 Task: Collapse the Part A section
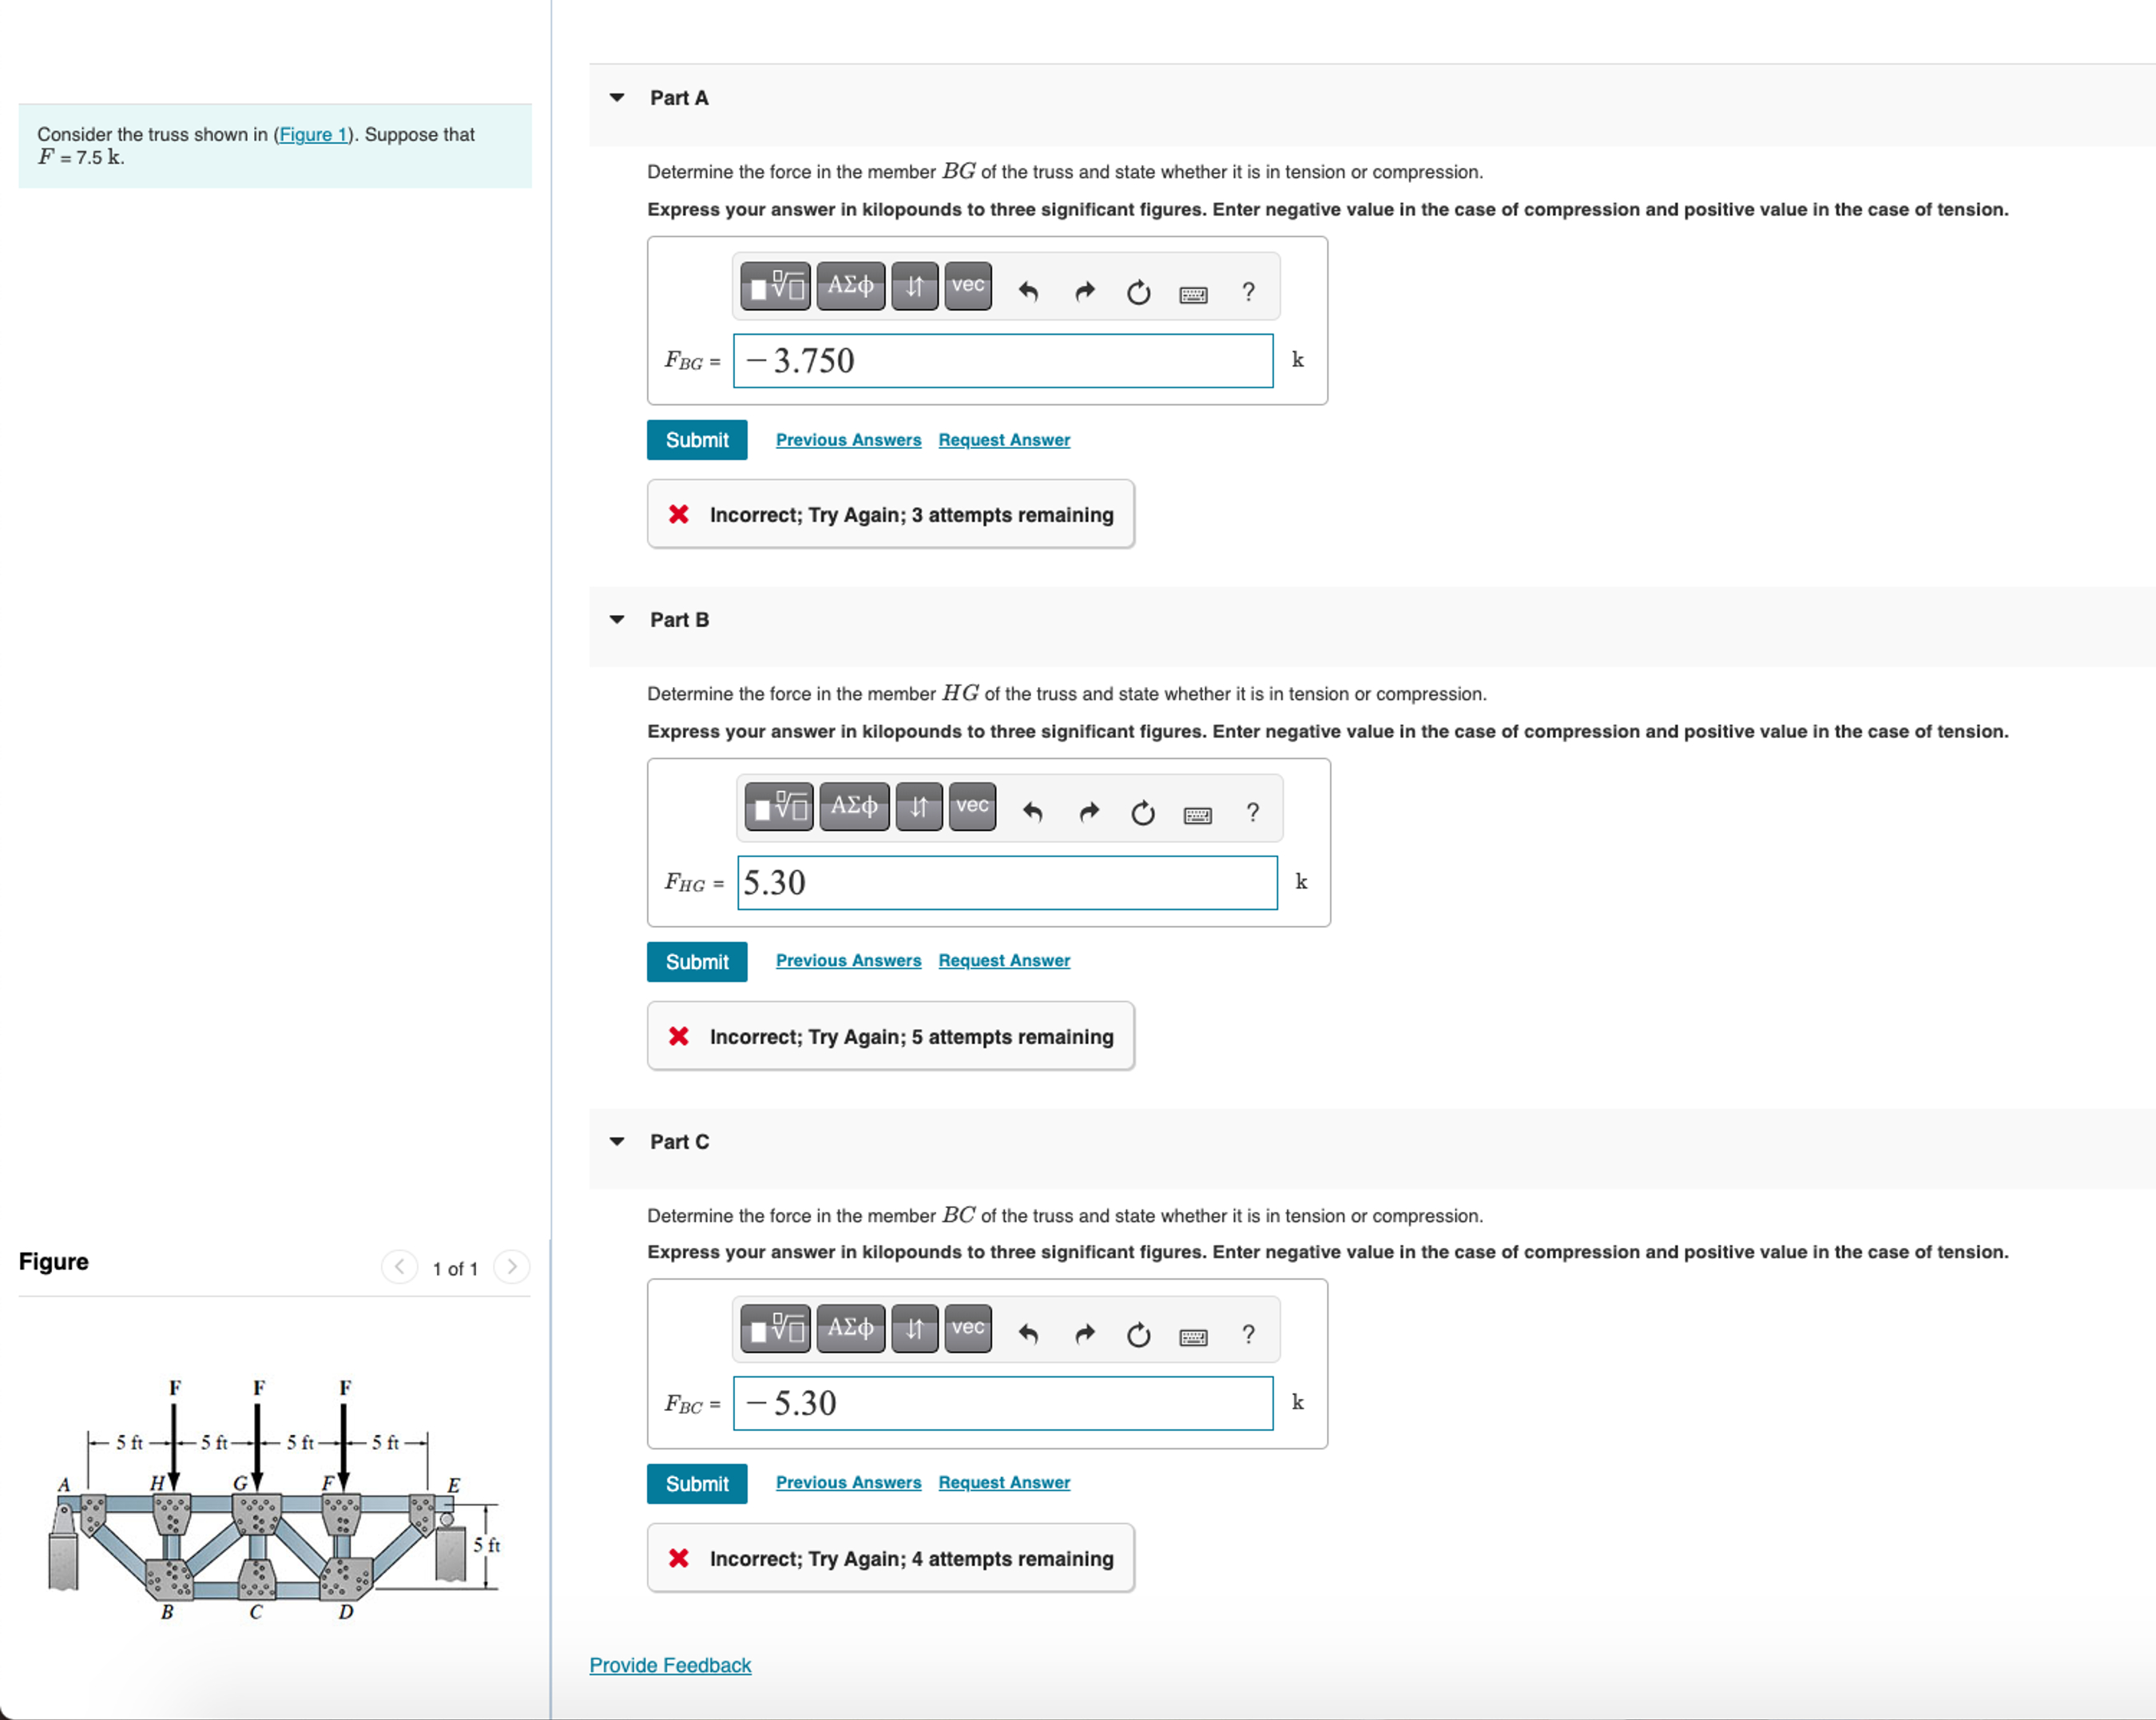617,98
